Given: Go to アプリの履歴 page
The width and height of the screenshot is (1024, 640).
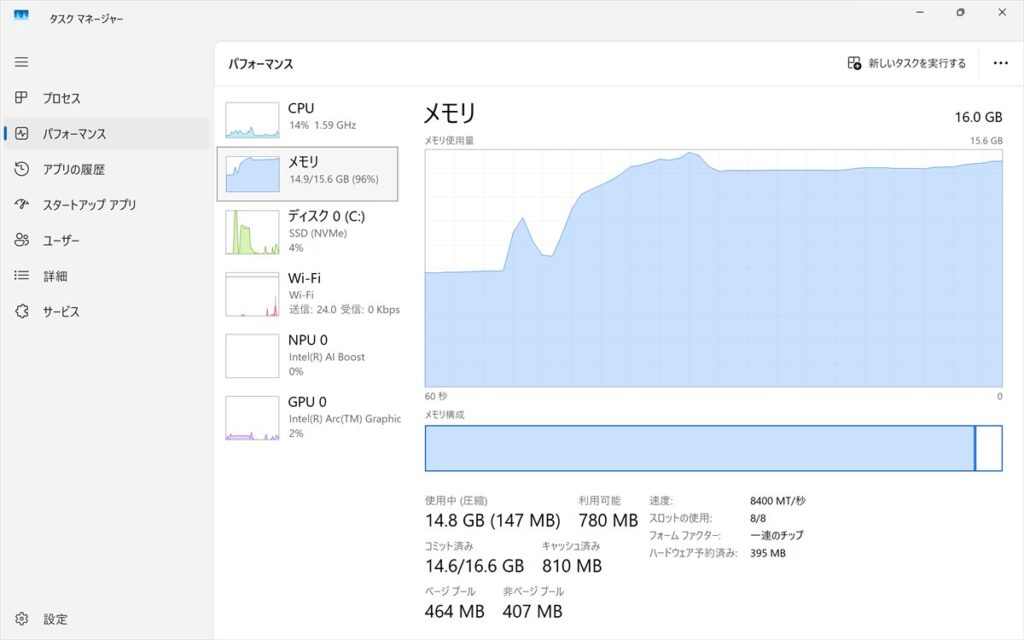Looking at the screenshot, I should (x=106, y=169).
